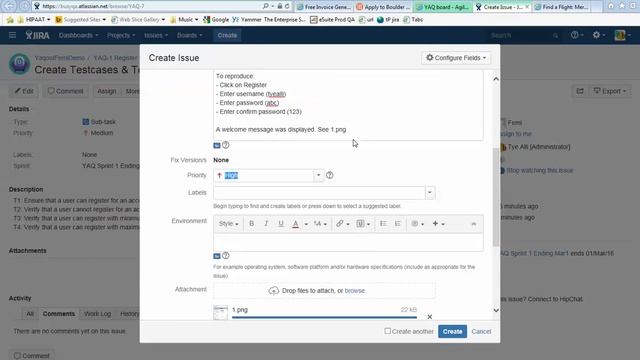Open text color dropdown arrow
Image resolution: width=640 pixels, height=360 pixels.
click(x=306, y=224)
